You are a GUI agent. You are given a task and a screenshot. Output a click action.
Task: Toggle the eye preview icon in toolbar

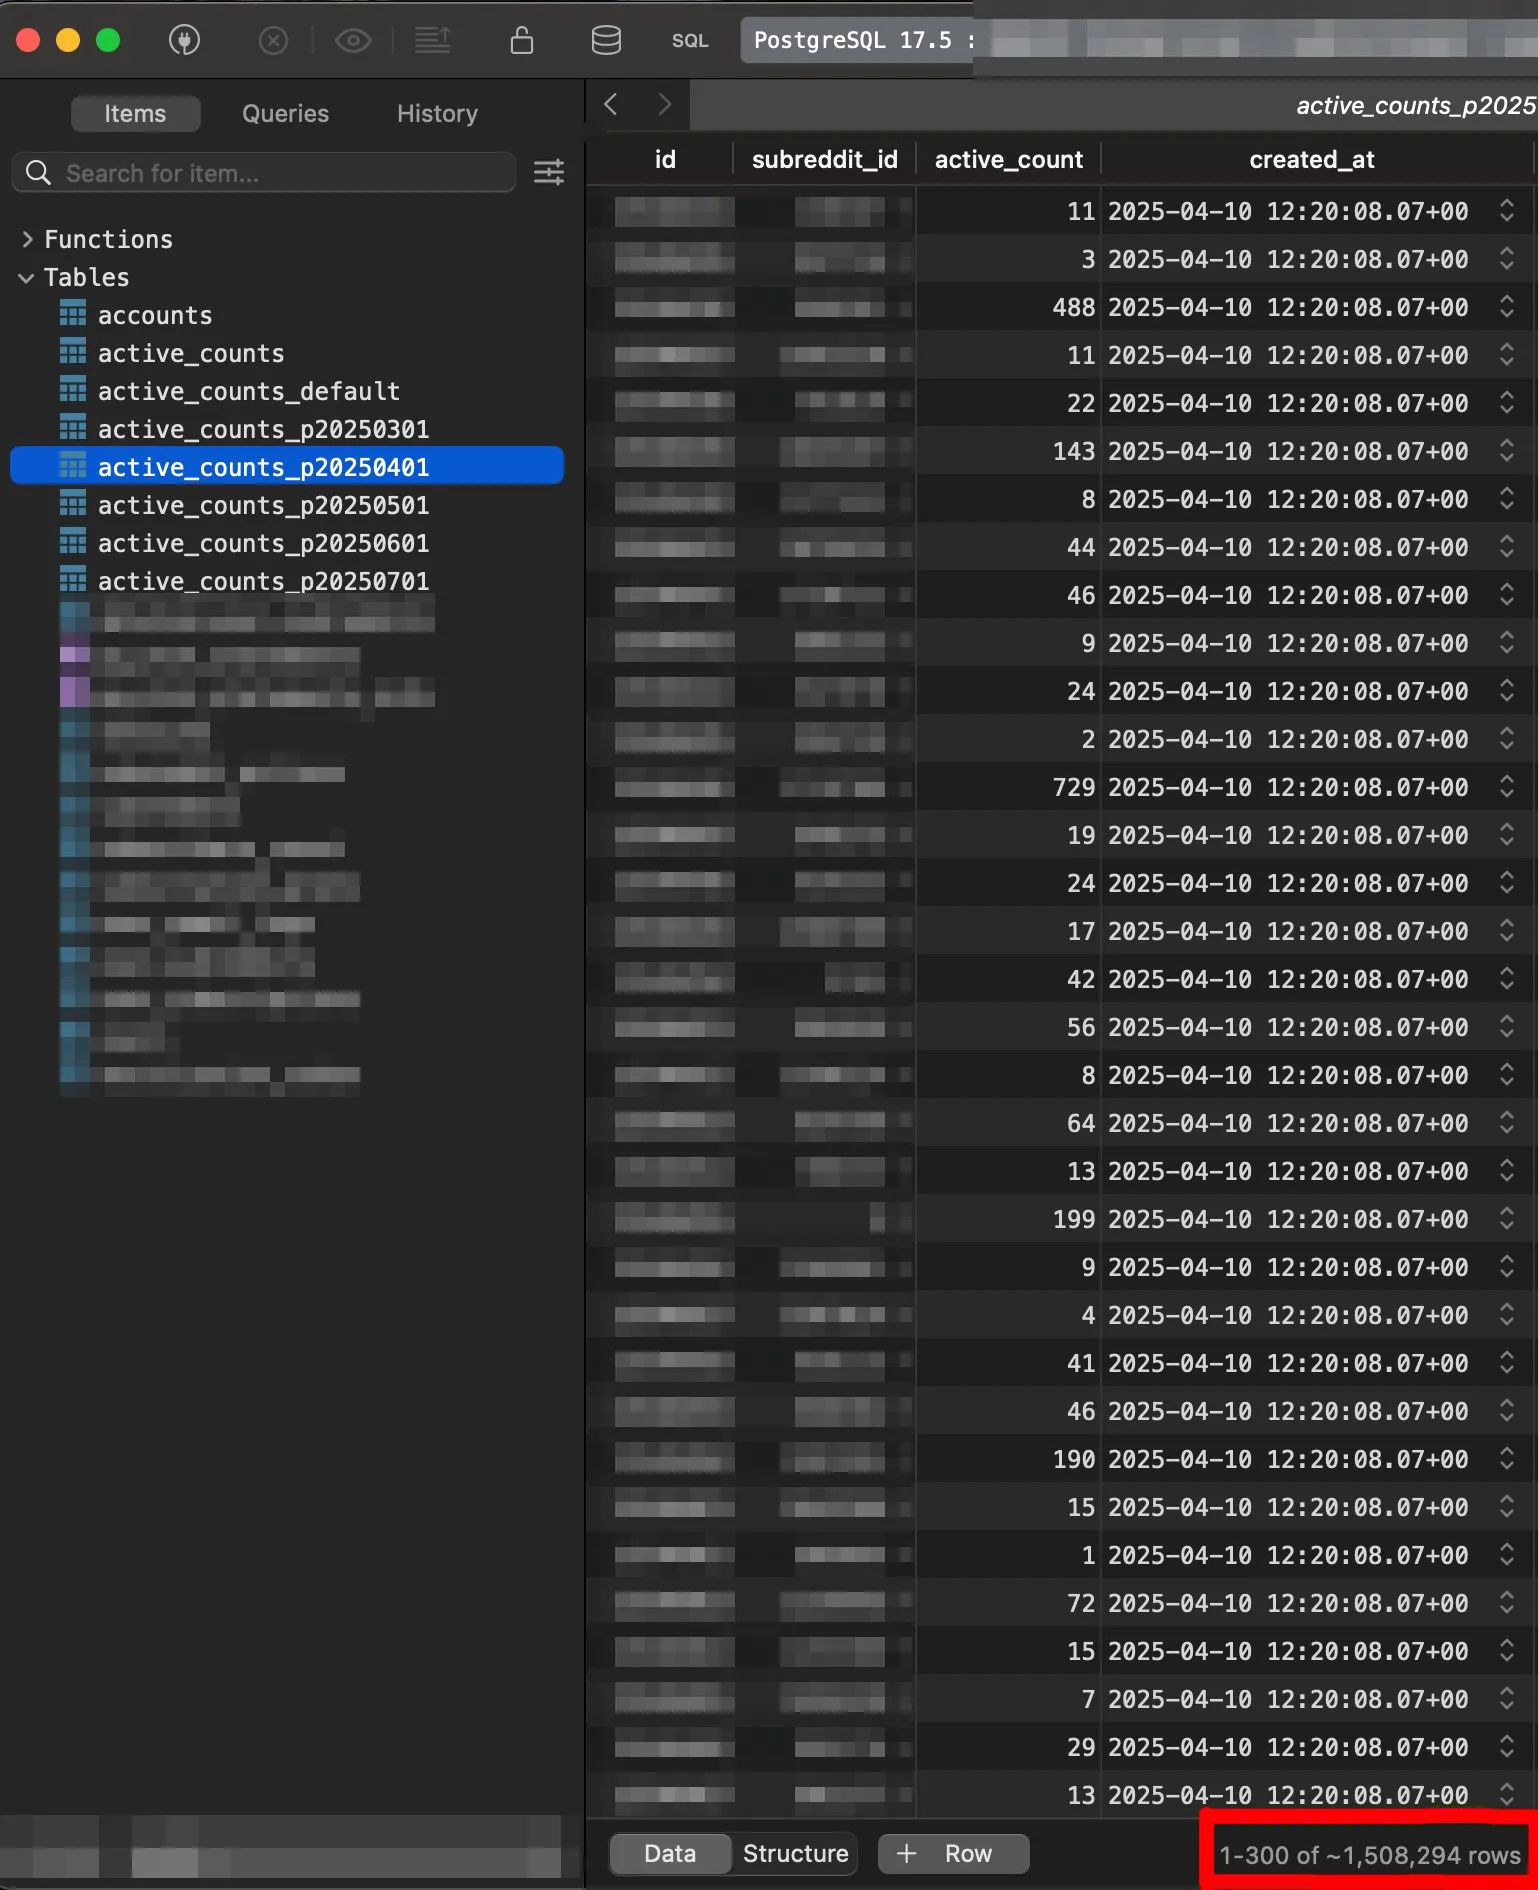[353, 40]
